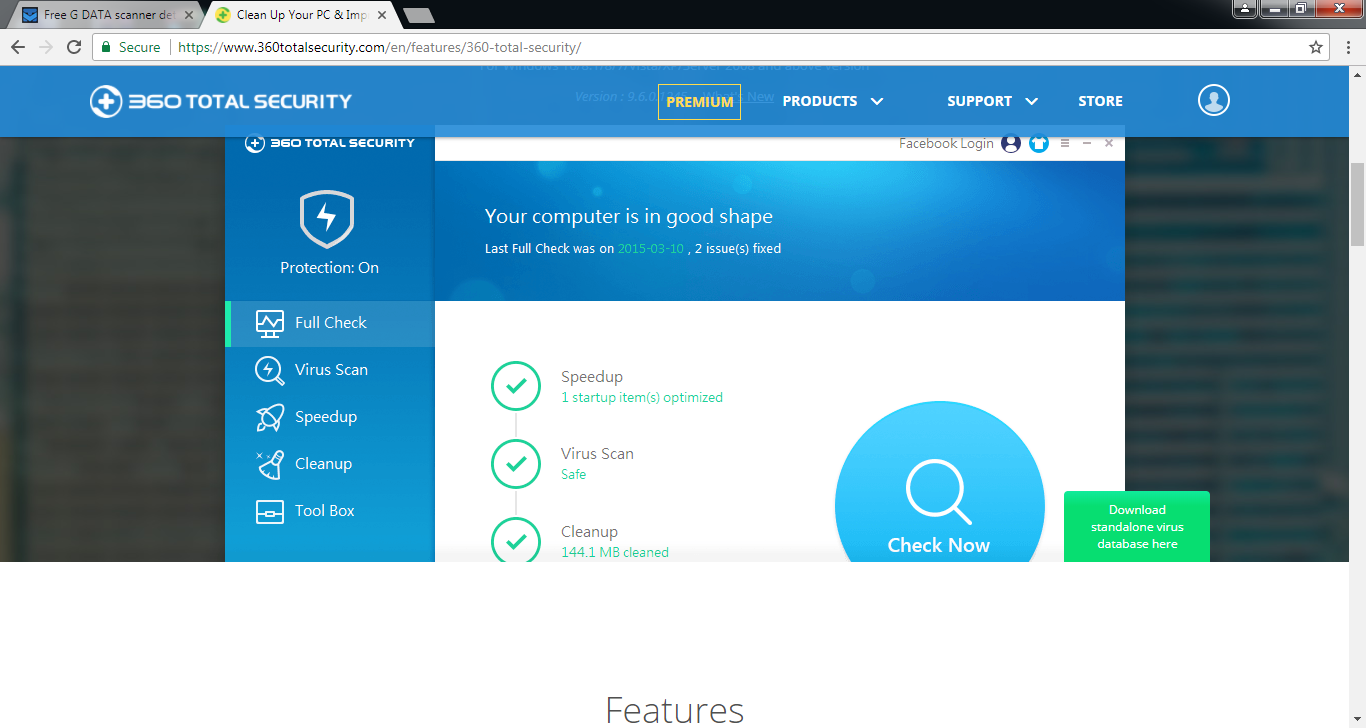The width and height of the screenshot is (1366, 728).
Task: Click the browser forward arrow
Action: [x=46, y=47]
